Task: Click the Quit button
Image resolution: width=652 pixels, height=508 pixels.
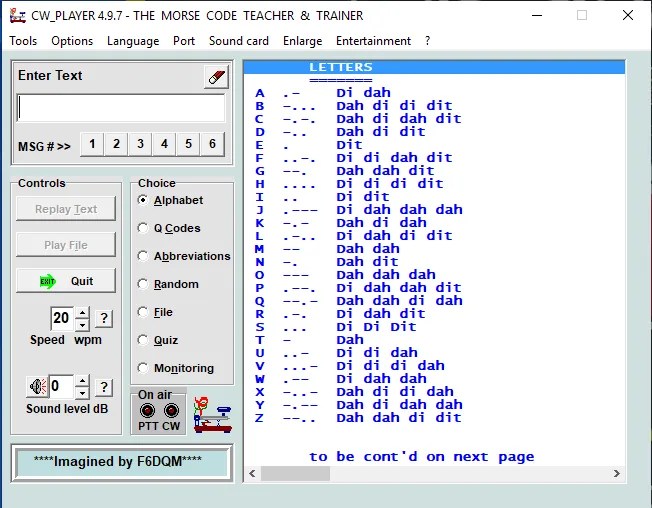Action: click(x=66, y=281)
